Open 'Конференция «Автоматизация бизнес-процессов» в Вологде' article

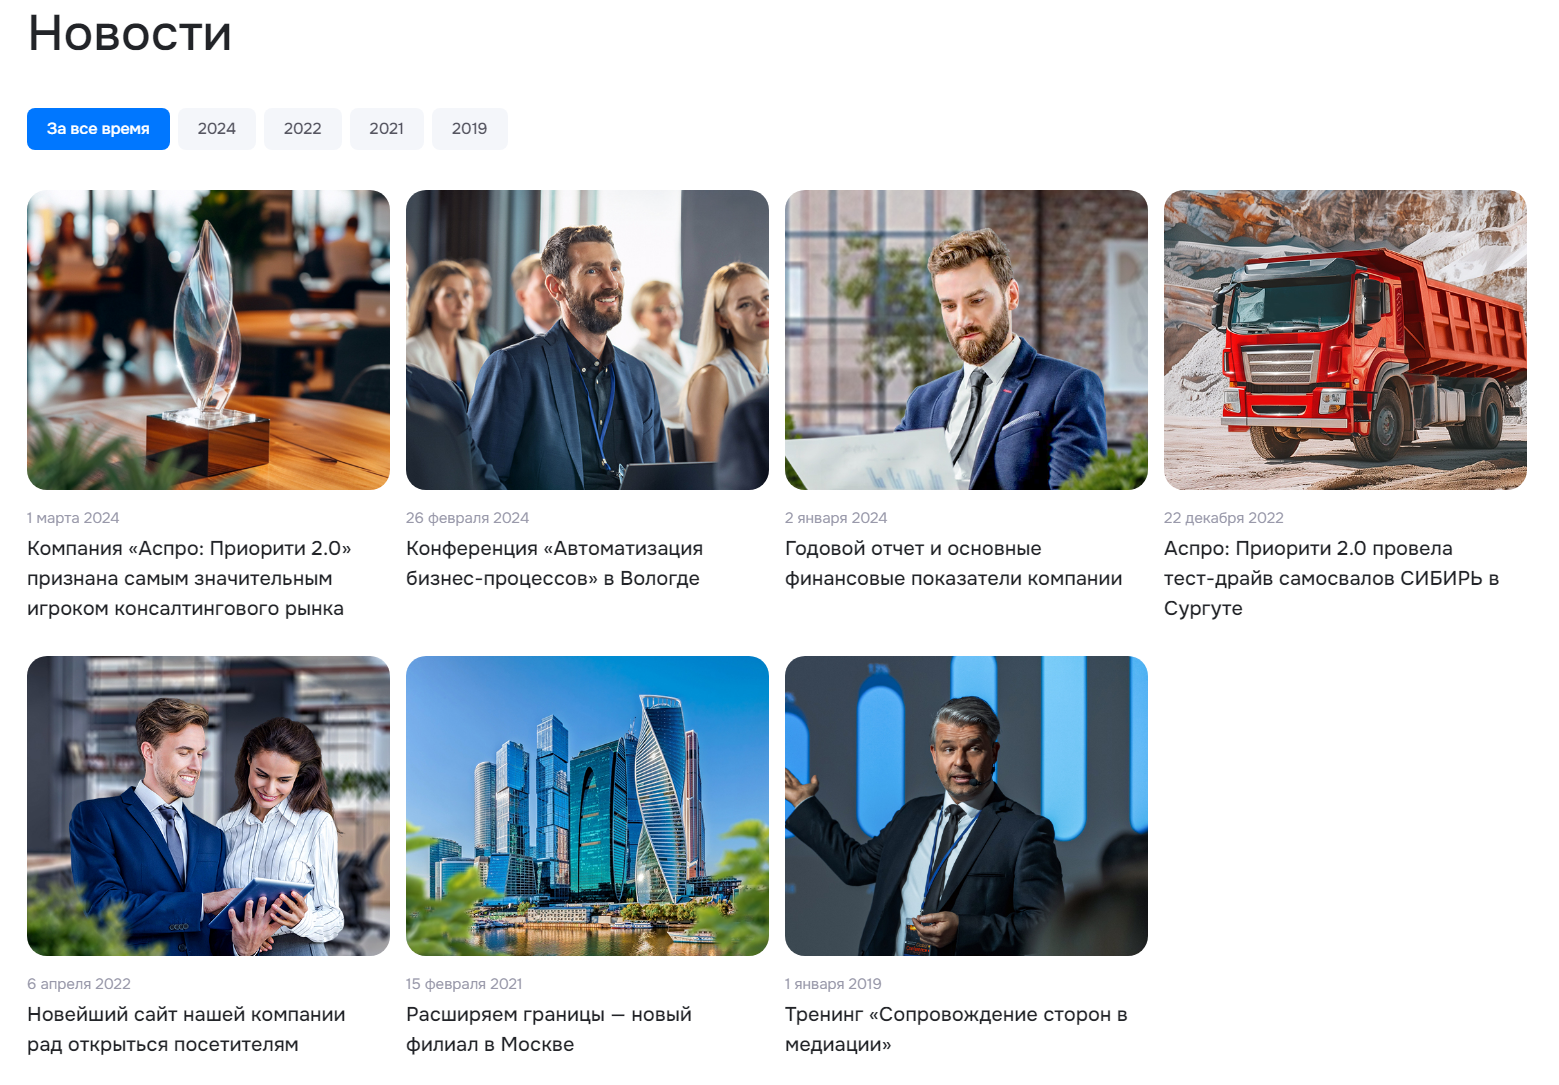554,563
